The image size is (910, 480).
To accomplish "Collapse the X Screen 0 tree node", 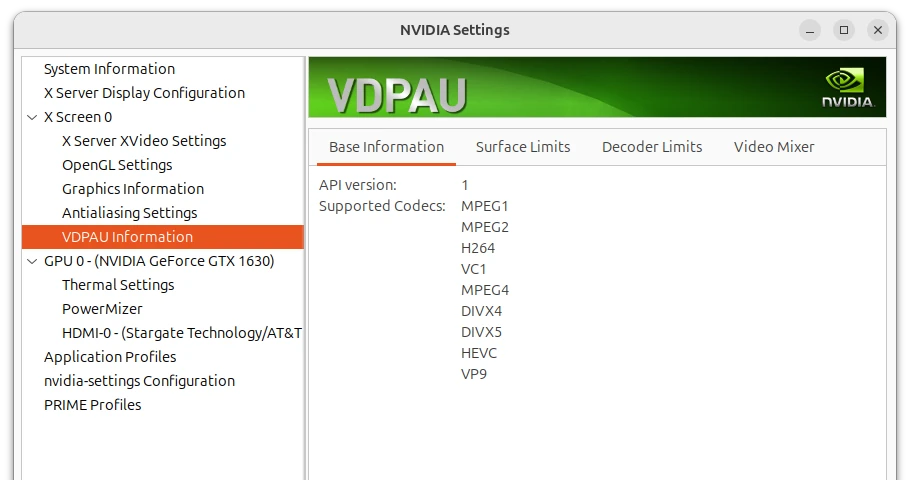I will [x=32, y=117].
